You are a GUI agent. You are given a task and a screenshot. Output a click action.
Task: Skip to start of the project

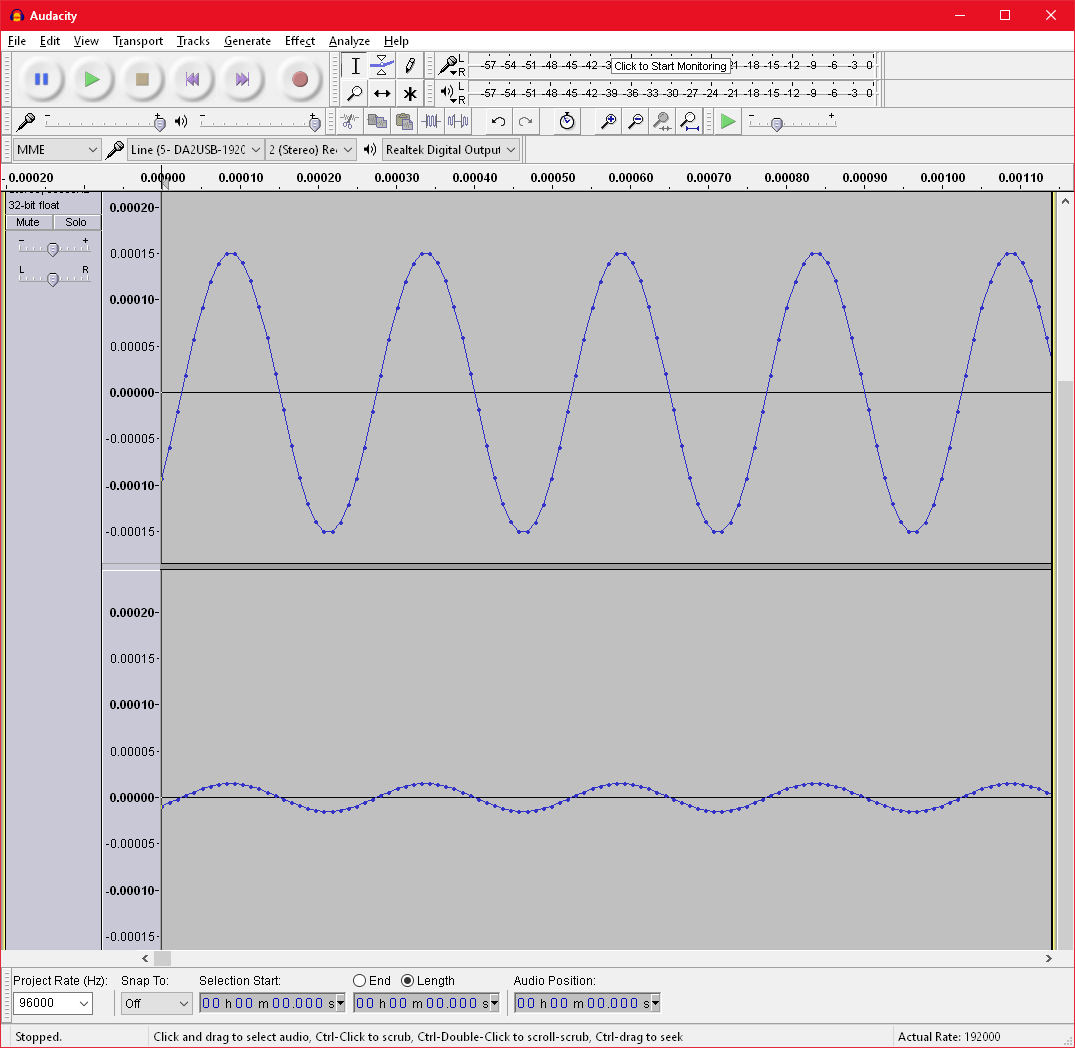click(x=193, y=80)
